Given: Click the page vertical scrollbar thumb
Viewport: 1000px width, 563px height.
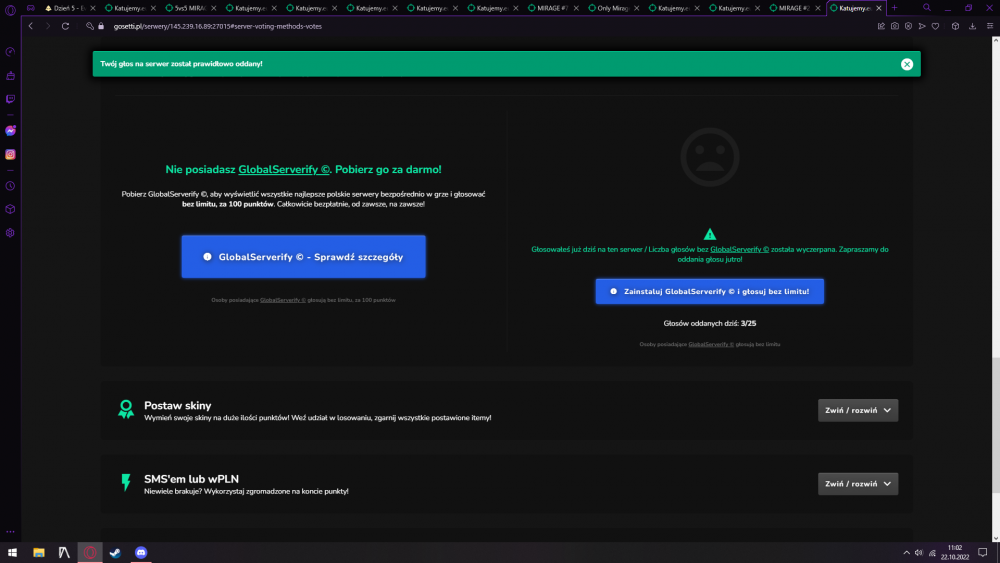Looking at the screenshot, I should click(996, 425).
